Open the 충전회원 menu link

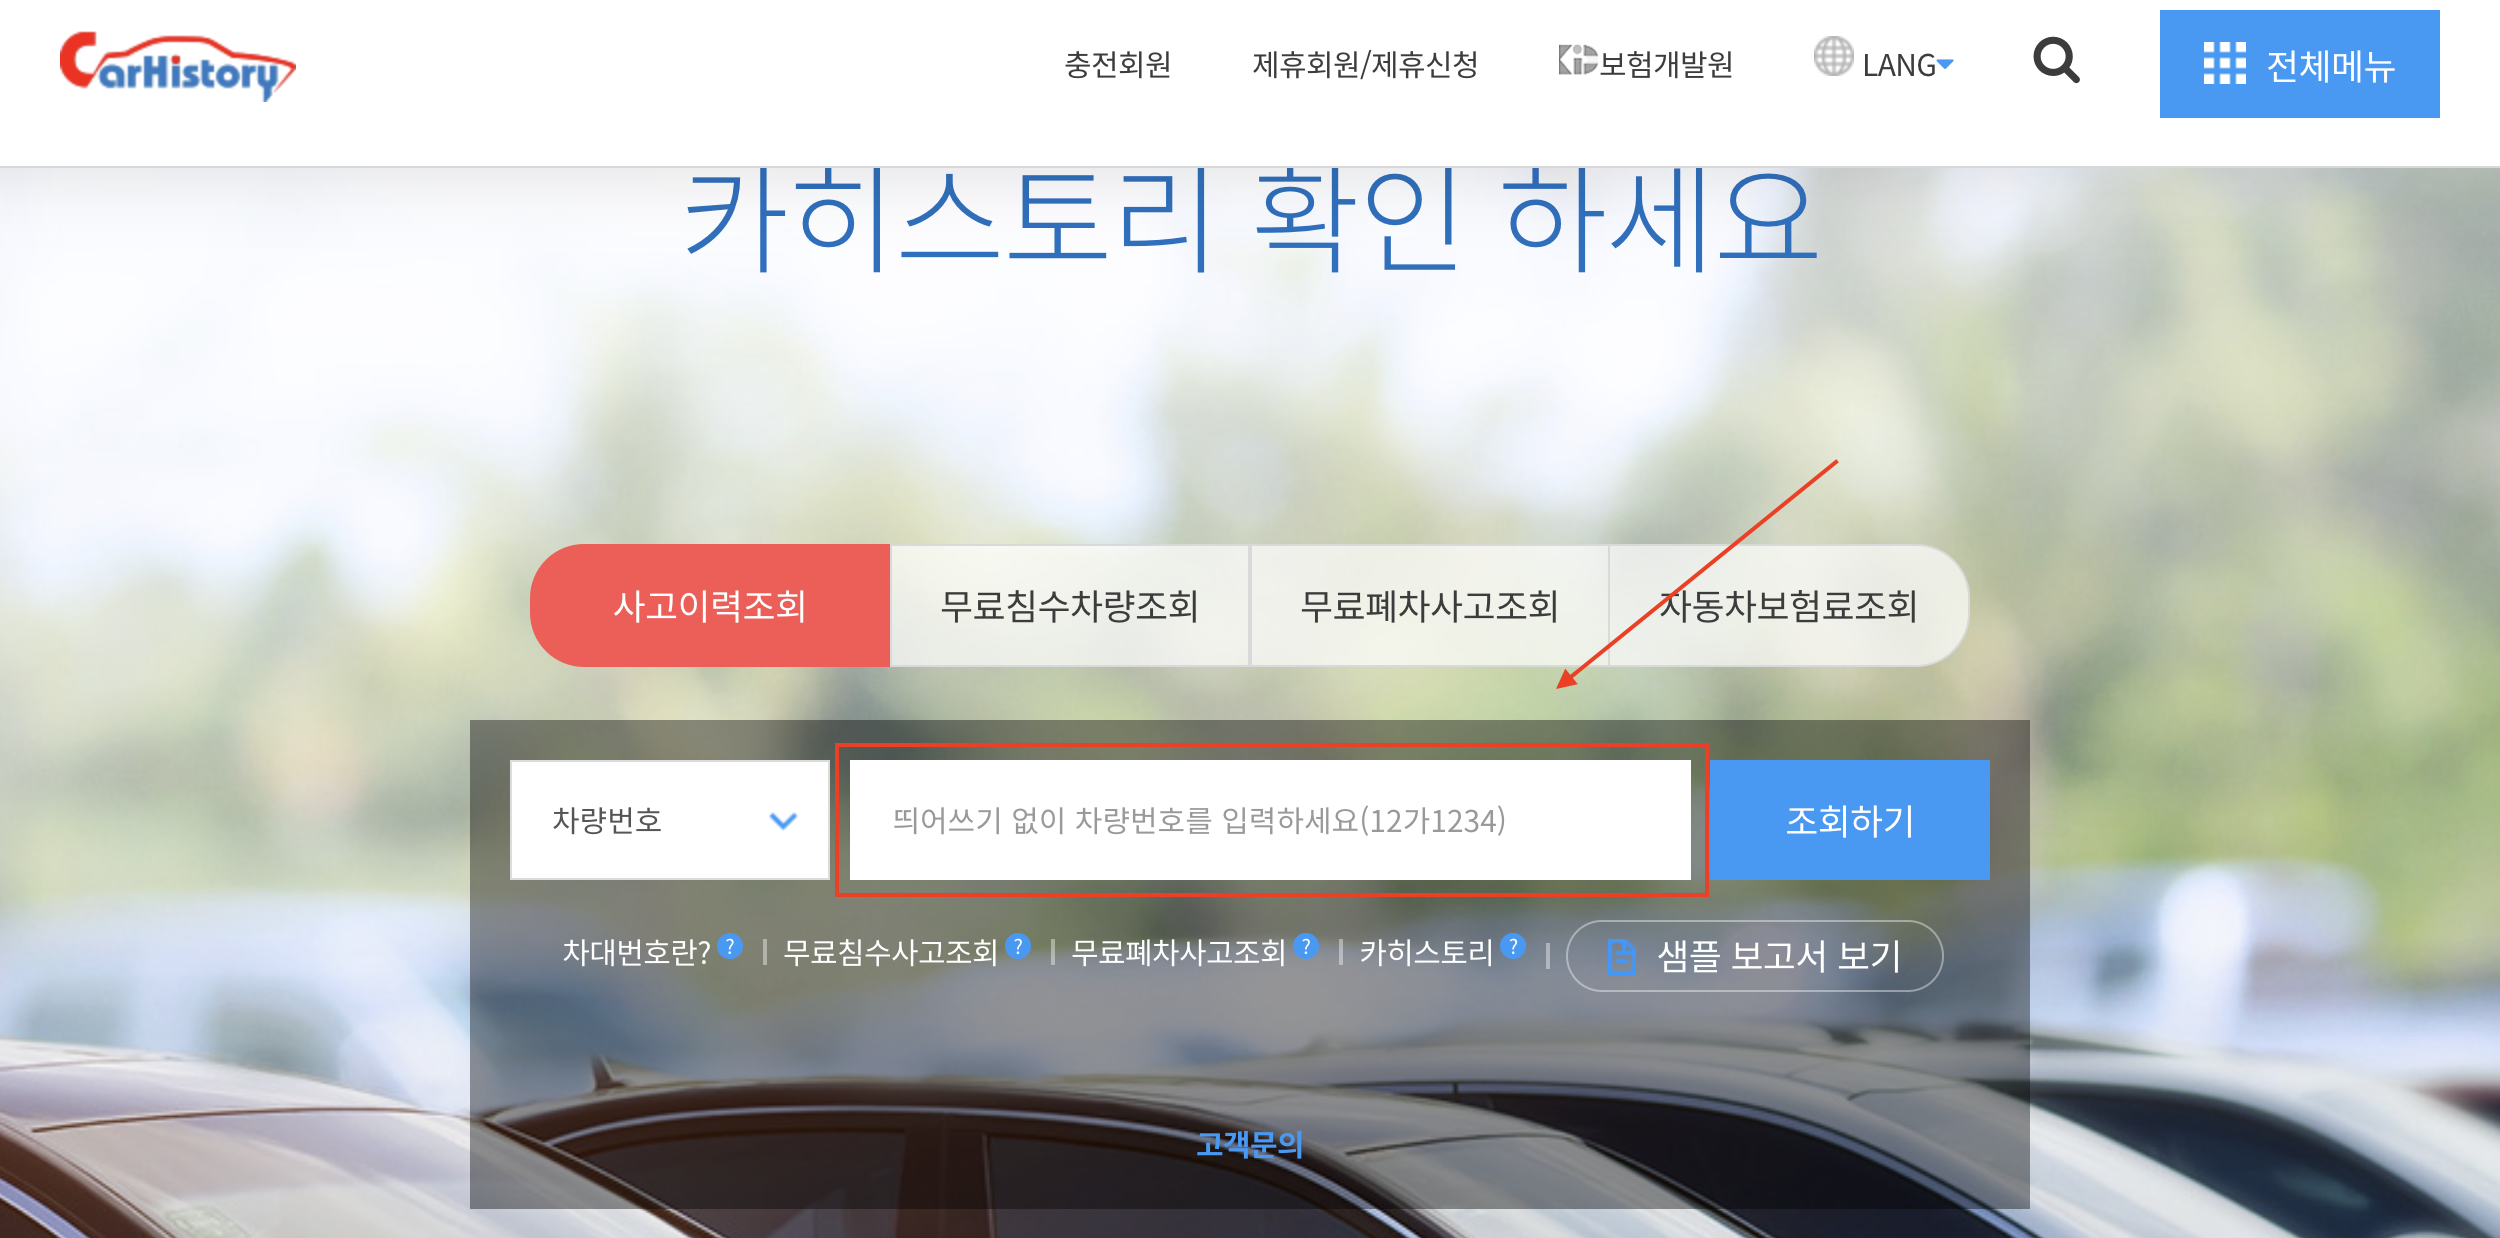point(1117,65)
